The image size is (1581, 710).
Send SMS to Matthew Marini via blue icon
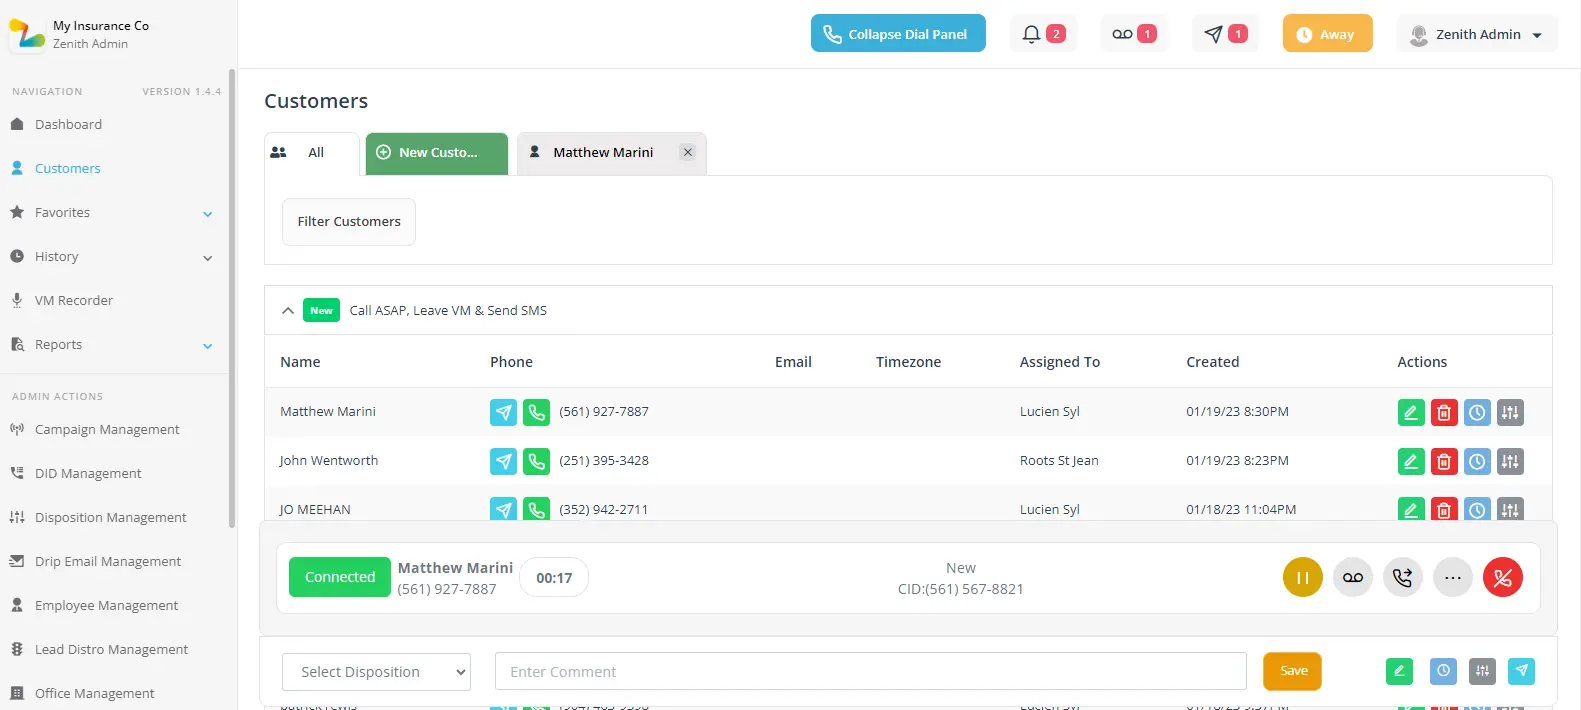503,412
